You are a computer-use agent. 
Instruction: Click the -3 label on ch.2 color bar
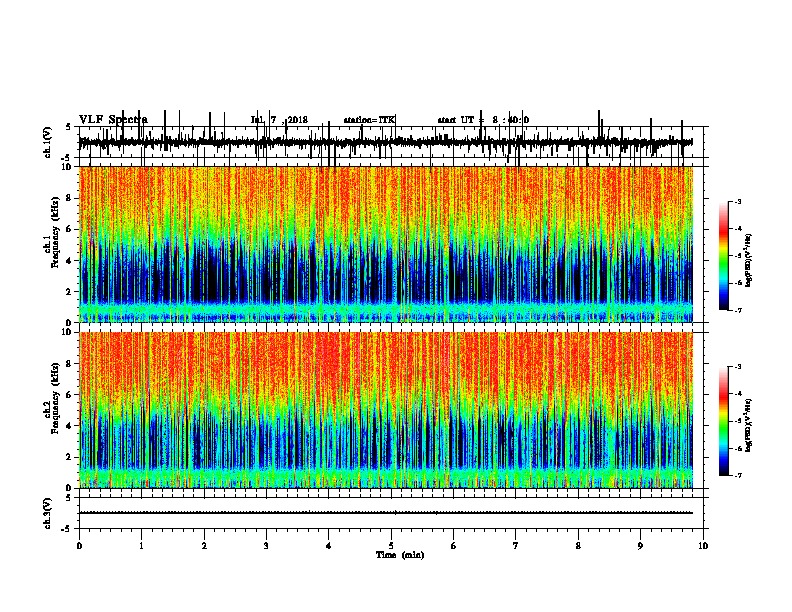click(x=738, y=367)
